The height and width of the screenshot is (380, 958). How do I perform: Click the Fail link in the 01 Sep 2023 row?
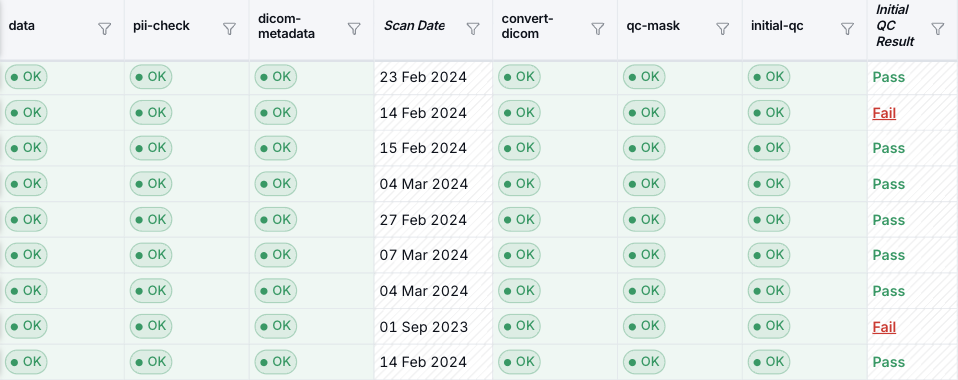pyautogui.click(x=884, y=327)
